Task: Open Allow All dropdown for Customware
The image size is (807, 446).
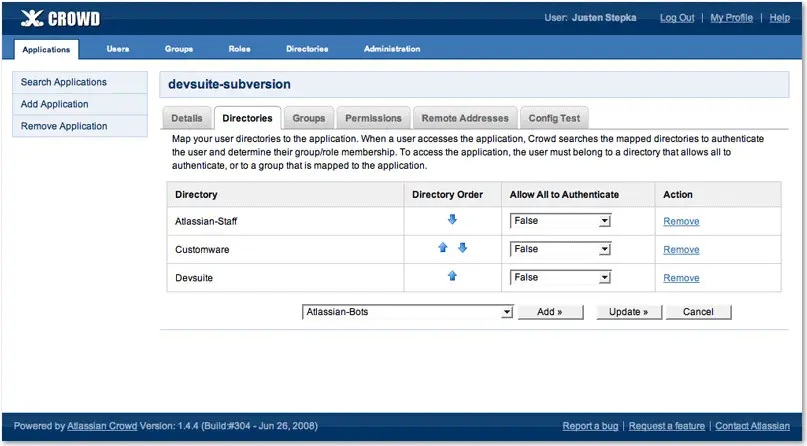Action: (560, 249)
